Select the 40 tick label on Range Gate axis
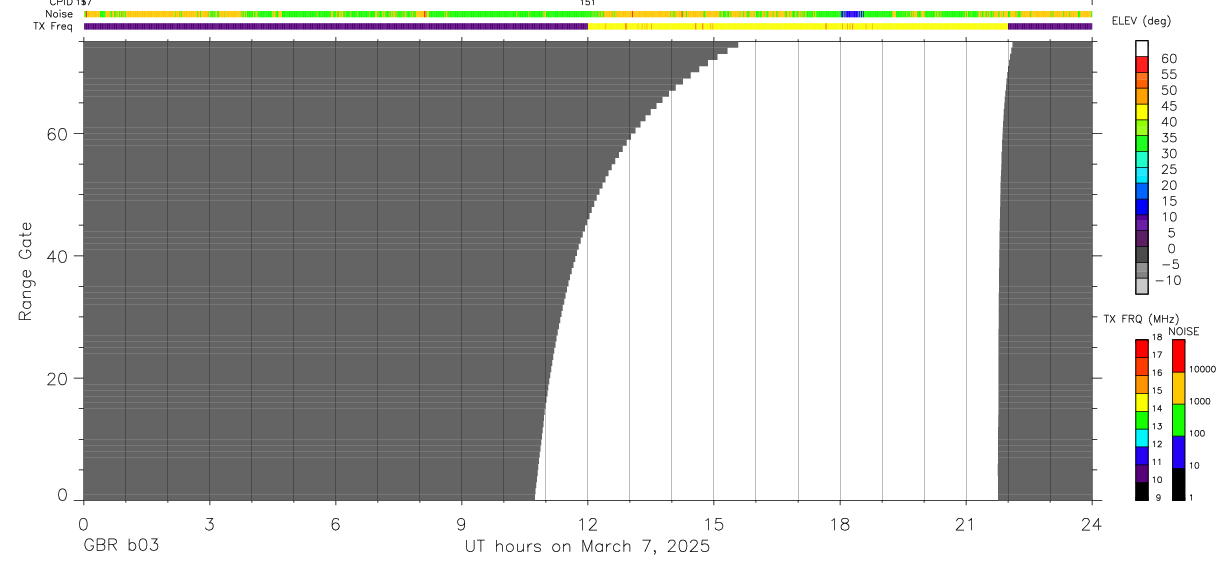 click(x=59, y=256)
